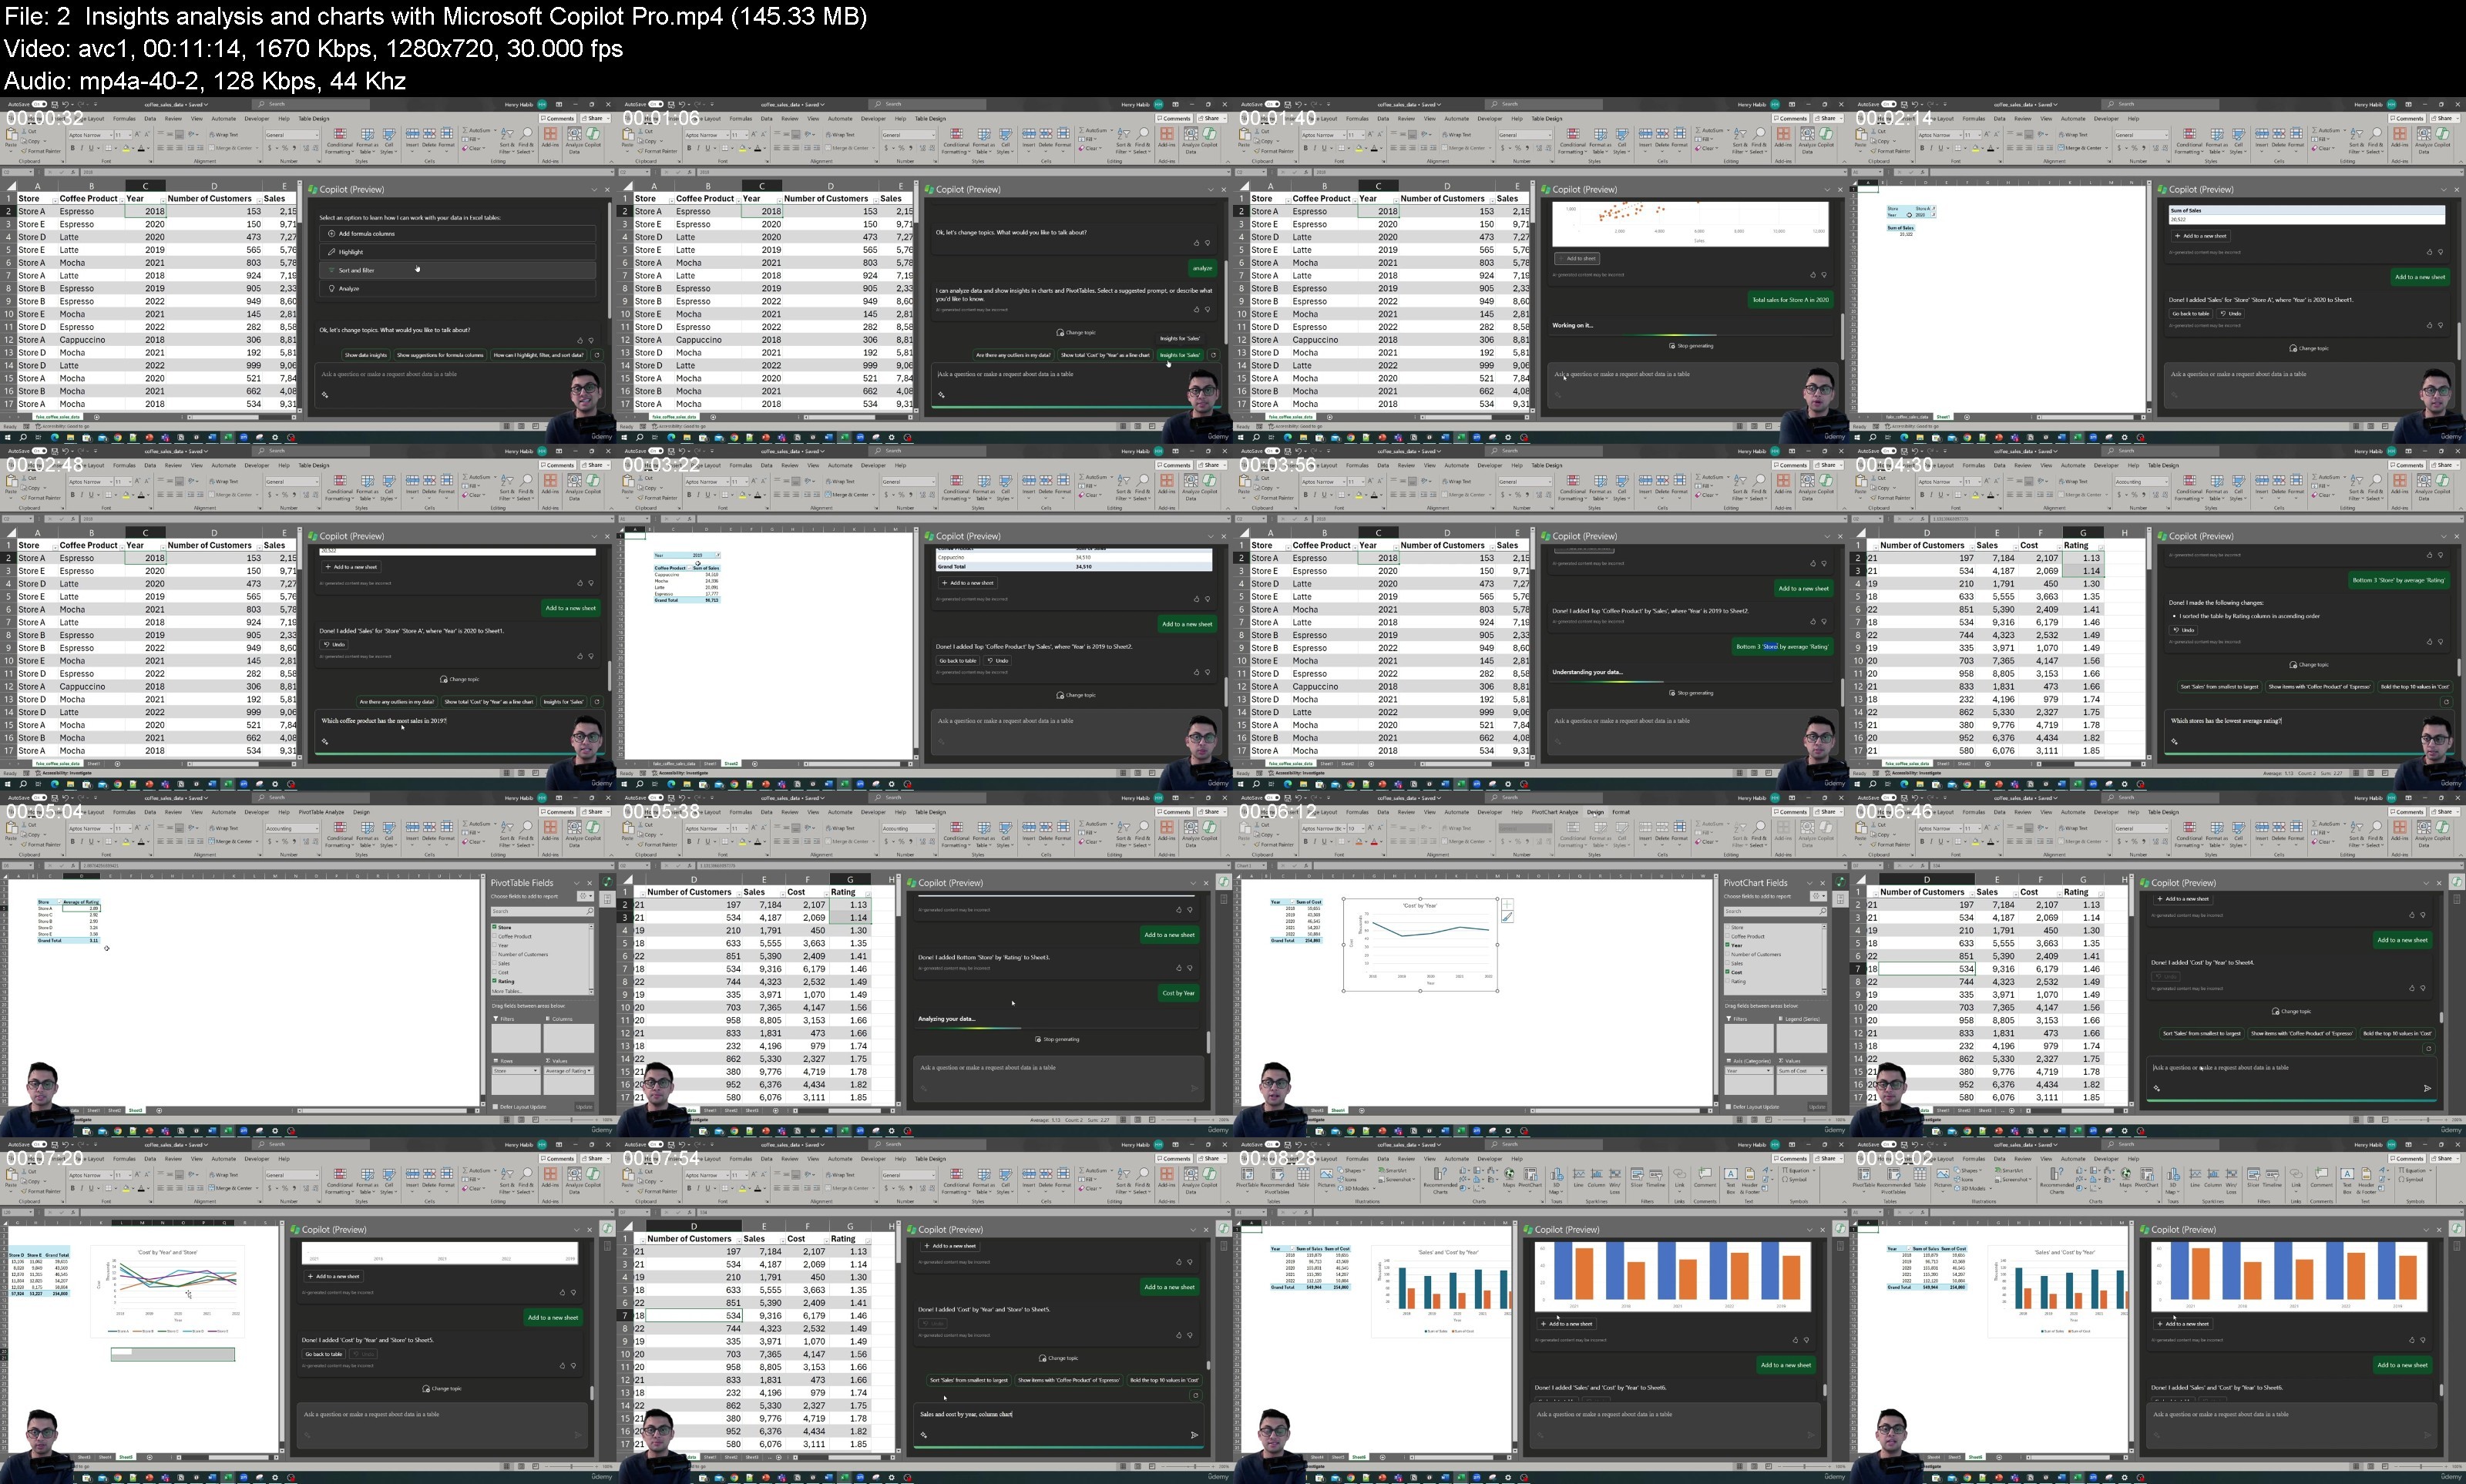Collapse Copilot pane chevron in 00:00:32 frame
Viewport: 2466px width, 1484px height.
tap(593, 190)
